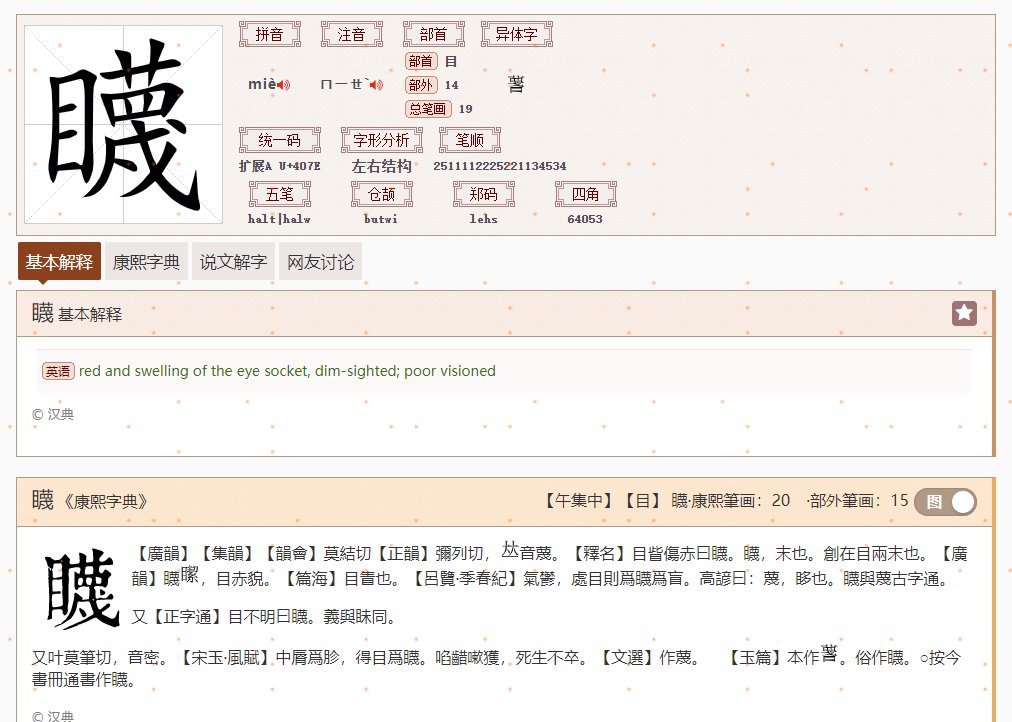This screenshot has width=1012, height=722.
Task: Check the 五笔 input code
Action: coord(279,194)
